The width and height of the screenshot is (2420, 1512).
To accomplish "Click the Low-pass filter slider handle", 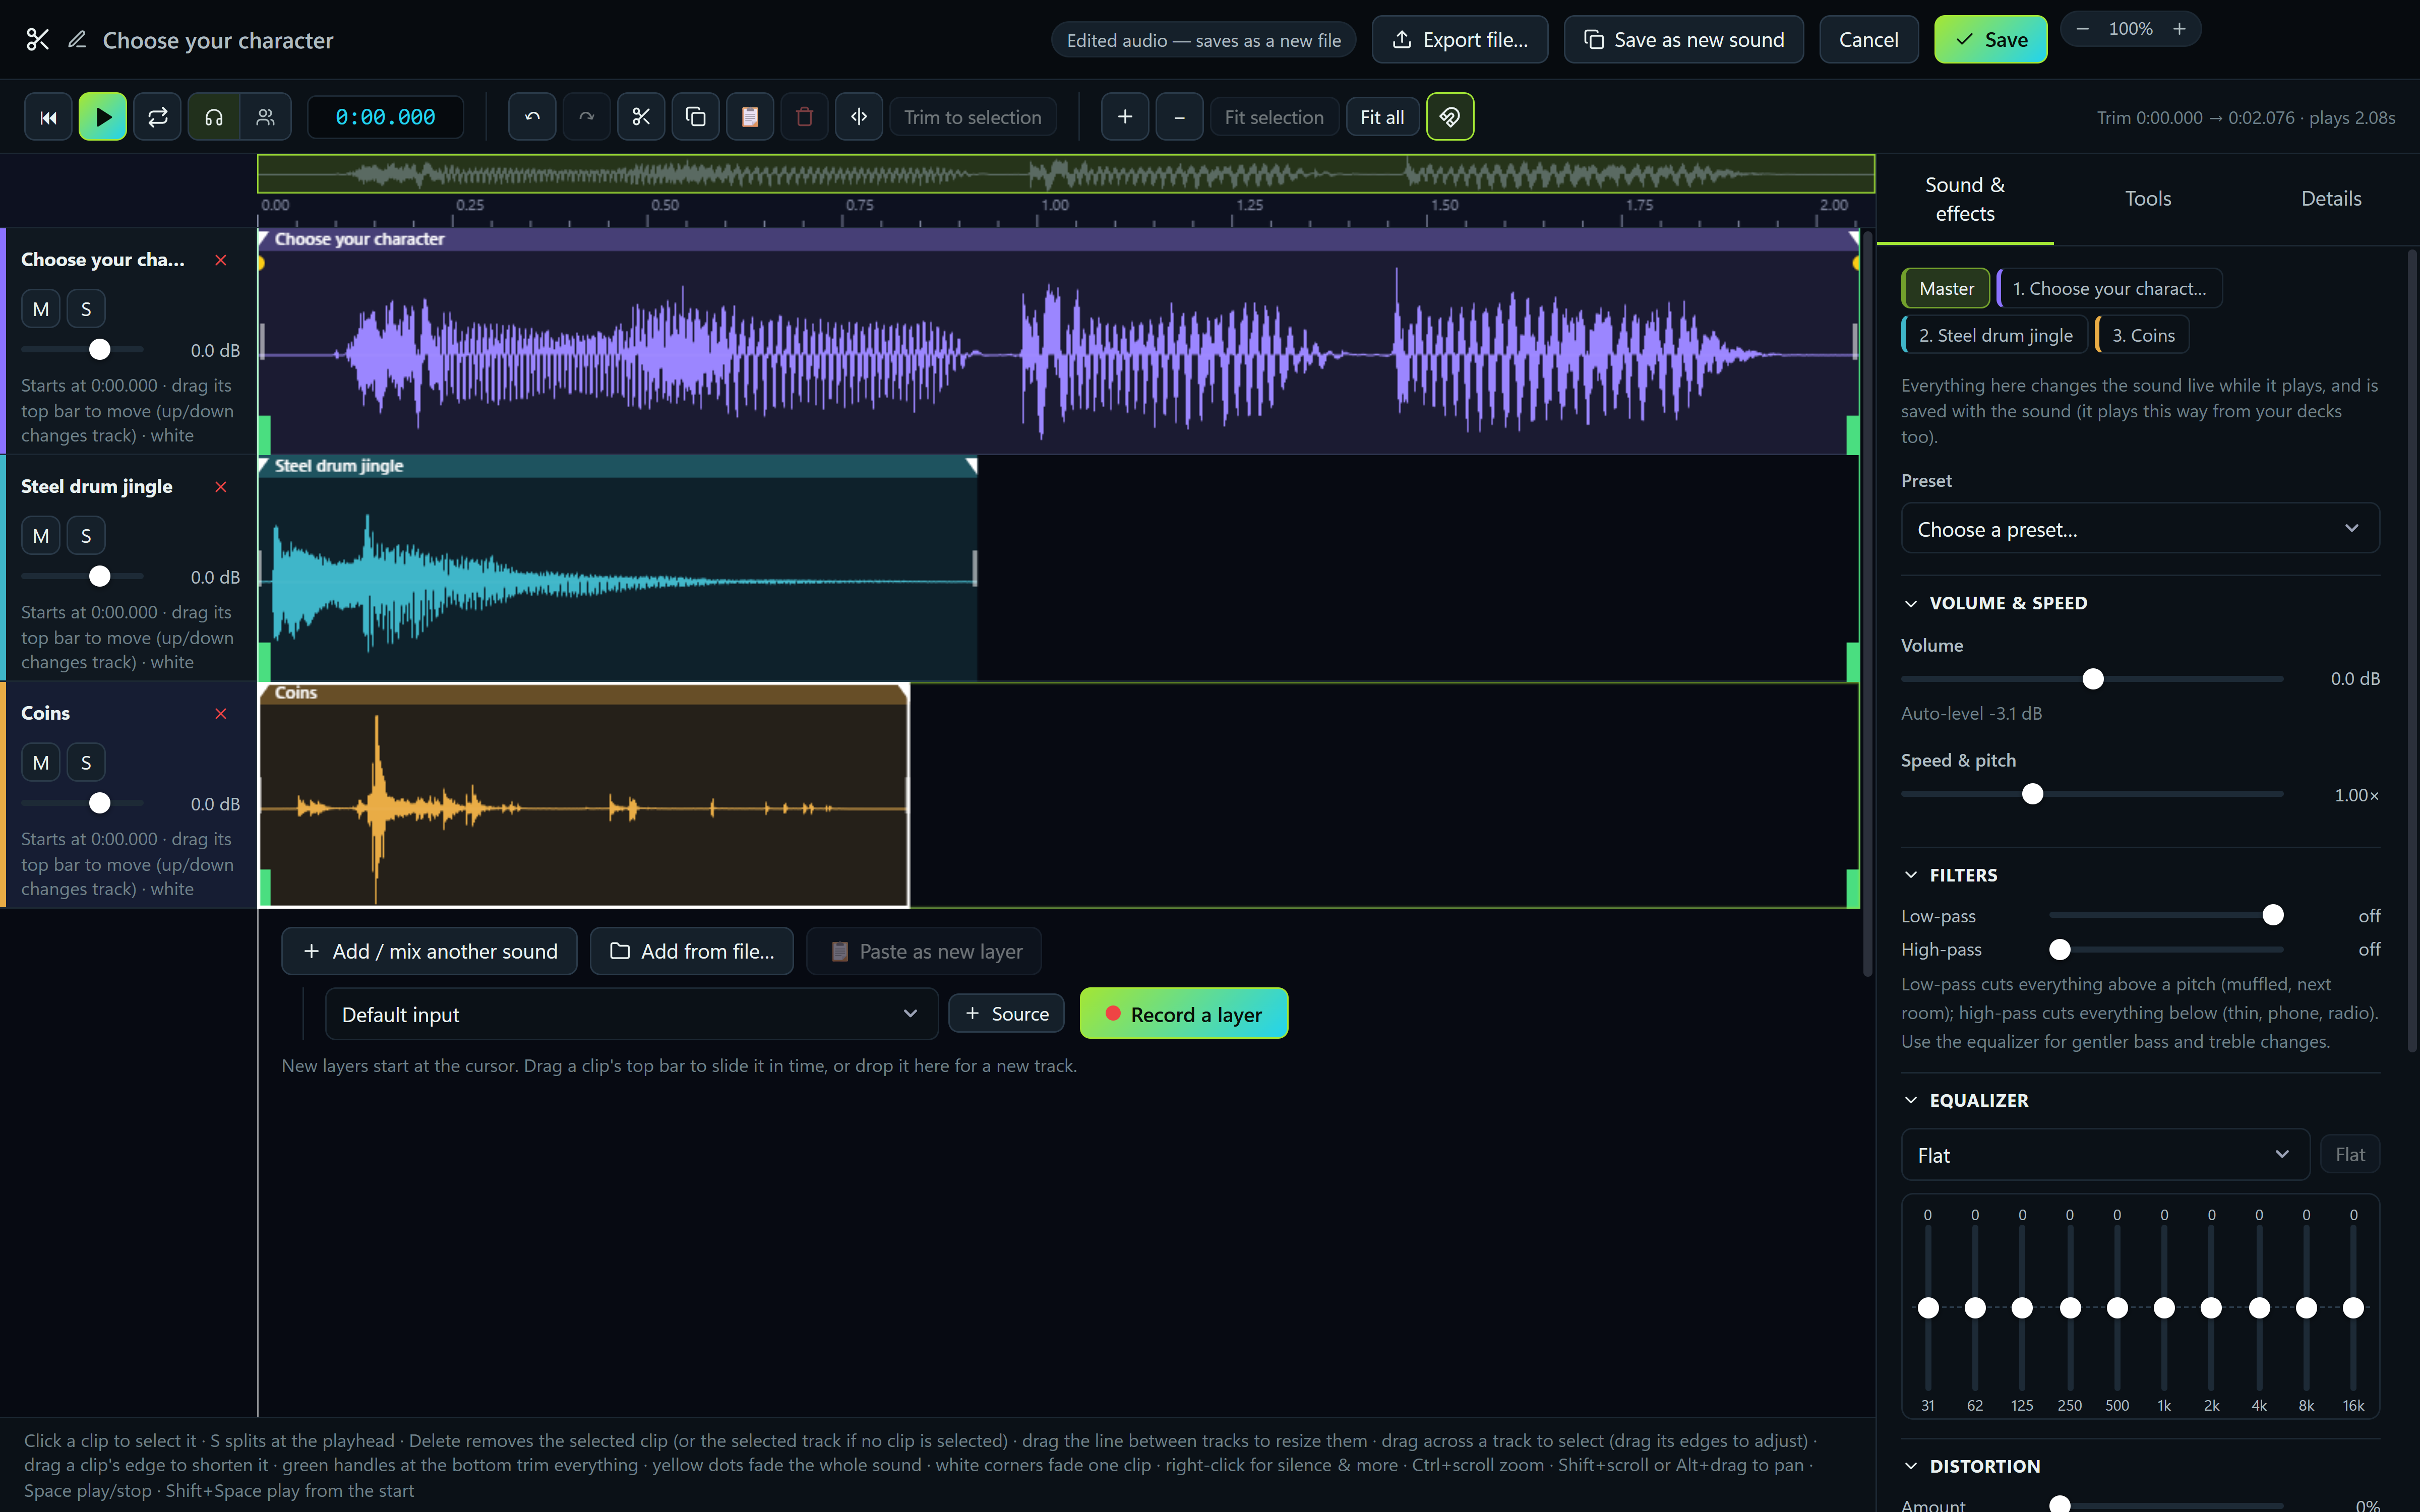I will click(x=2273, y=915).
